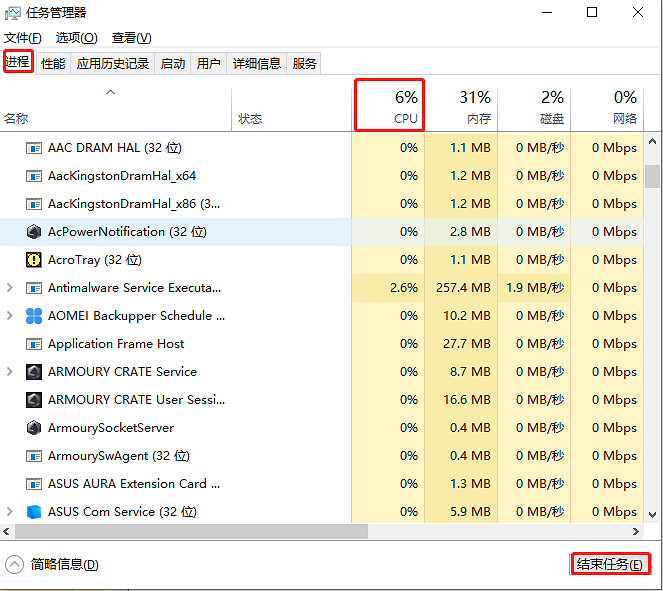
Task: Sort processes by CPU column
Action: [389, 106]
